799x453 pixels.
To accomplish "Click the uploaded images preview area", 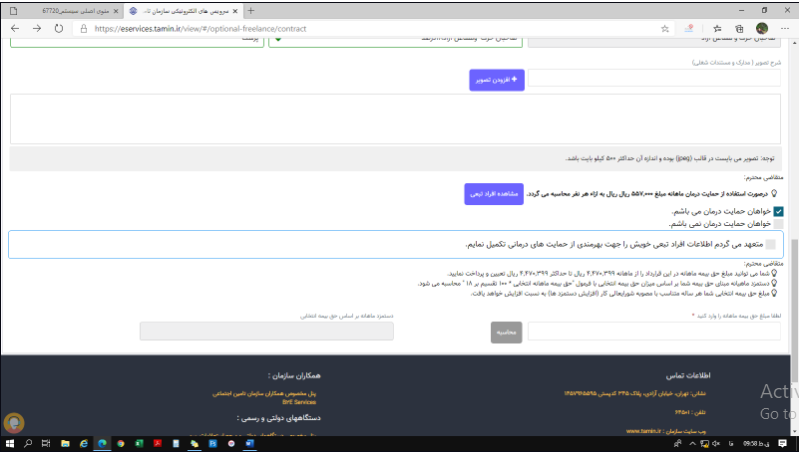I will [395, 119].
